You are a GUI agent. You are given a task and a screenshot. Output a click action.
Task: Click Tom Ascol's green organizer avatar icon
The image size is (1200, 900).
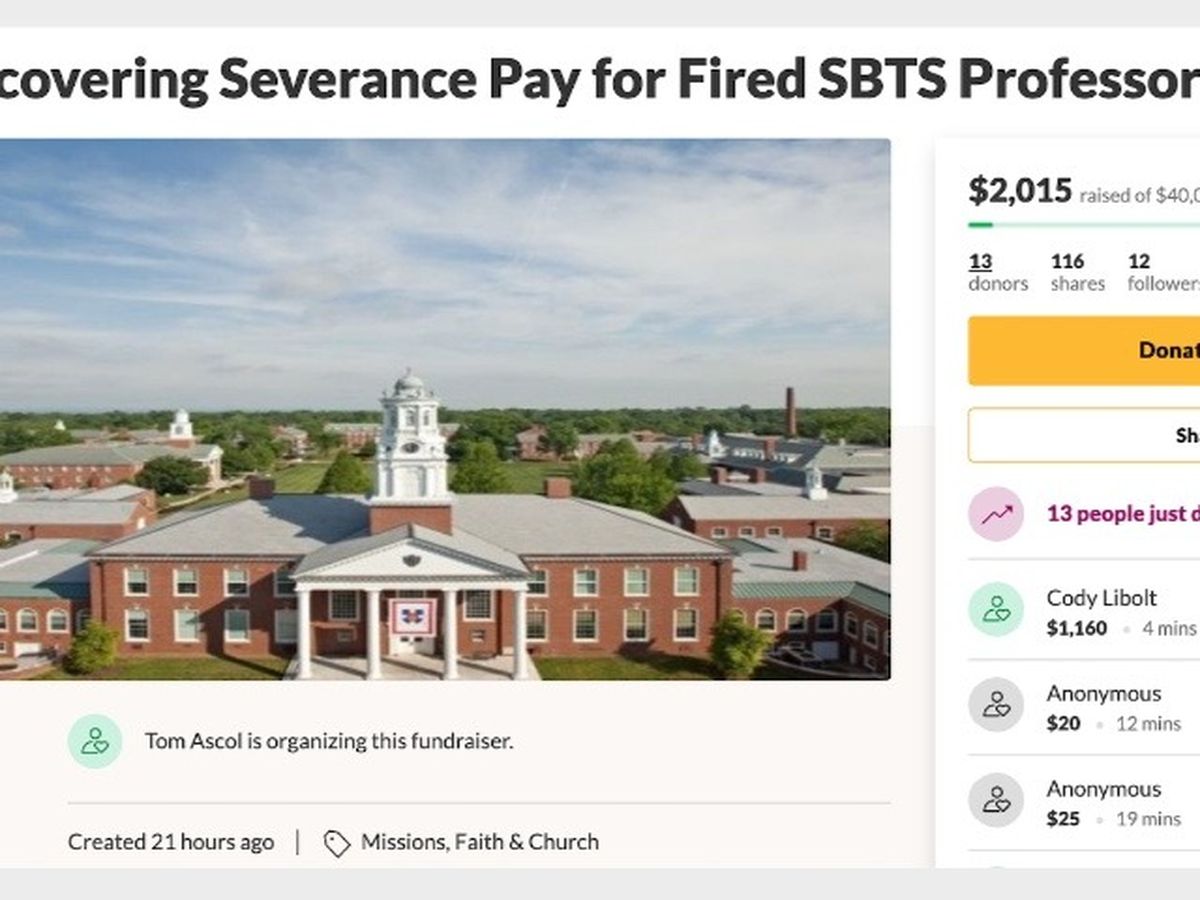point(95,741)
